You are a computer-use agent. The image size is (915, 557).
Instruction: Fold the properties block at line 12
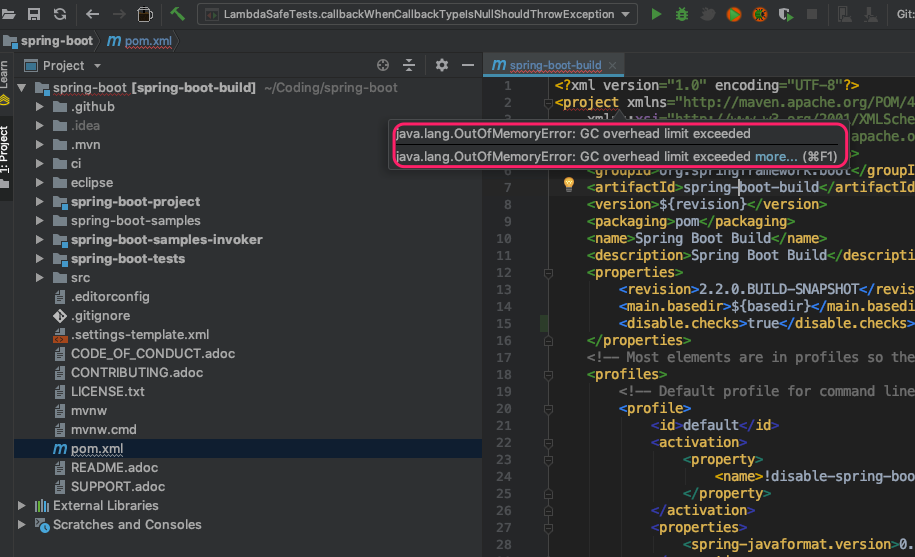pos(548,273)
